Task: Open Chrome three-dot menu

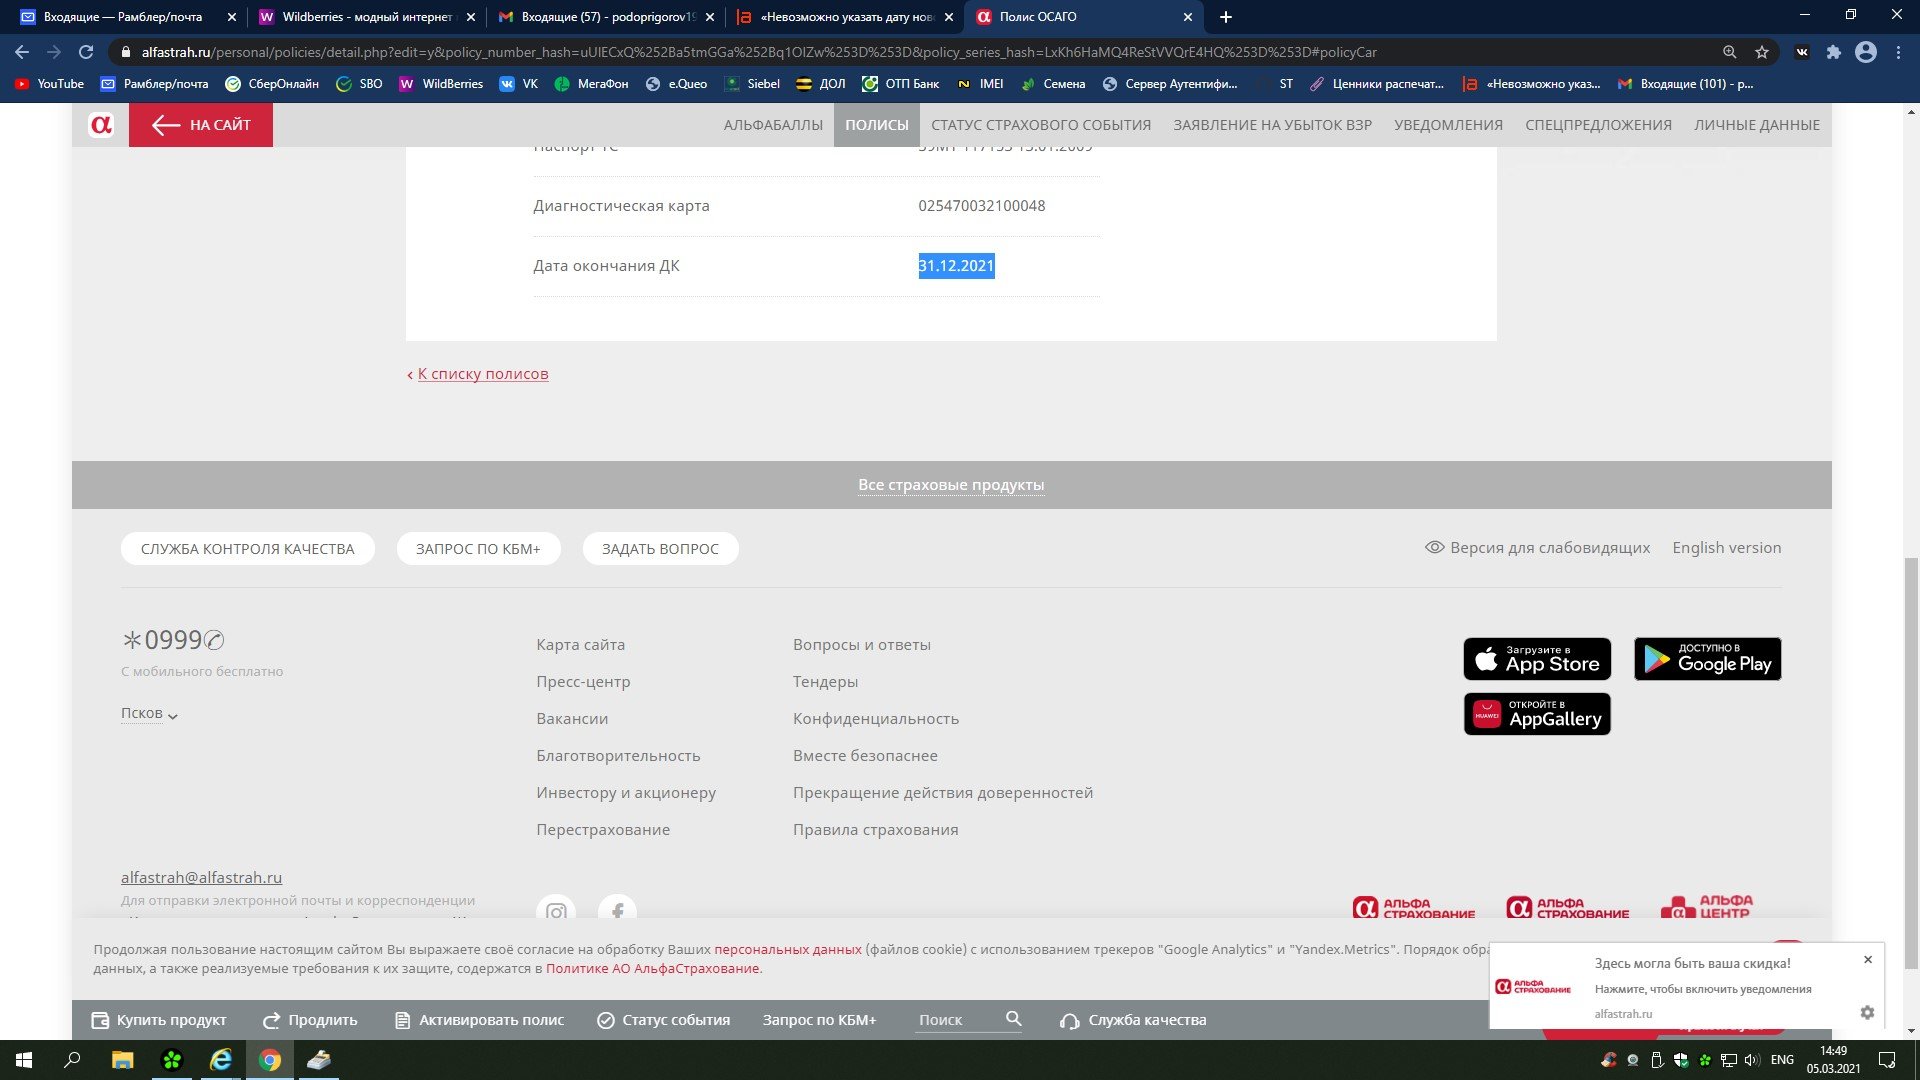Action: (1898, 52)
